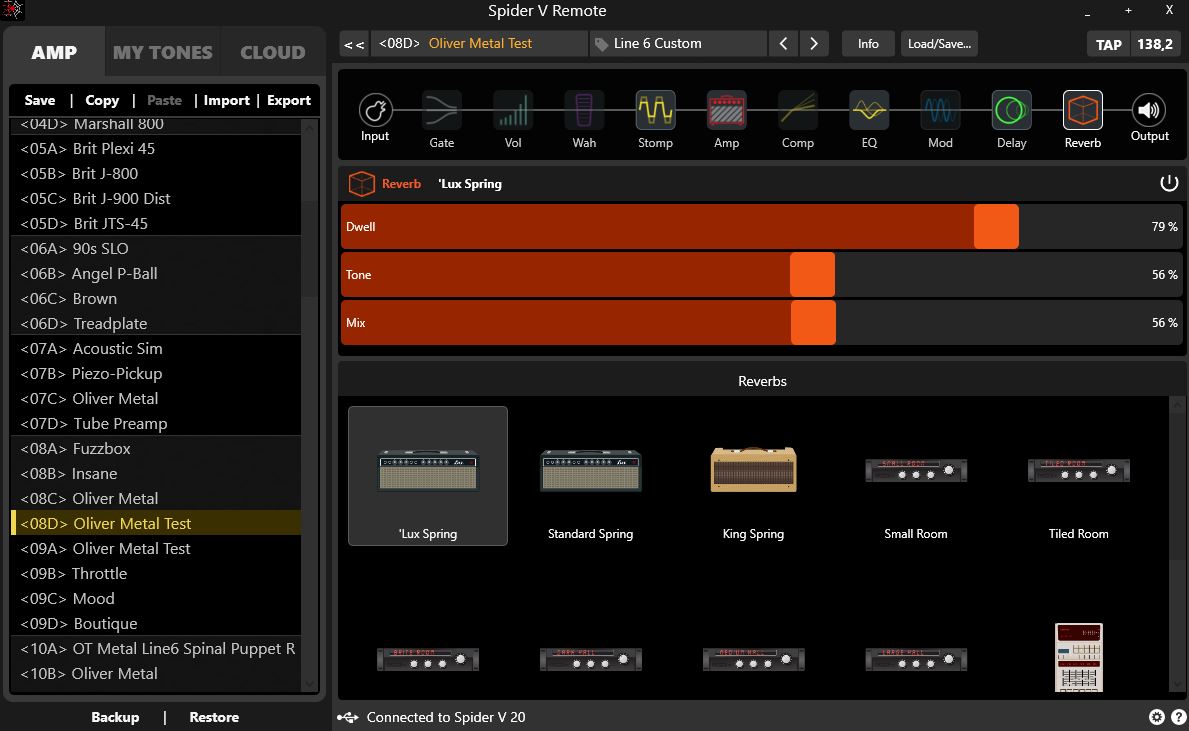
Task: Choose the King Spring reverb model
Action: click(x=753, y=475)
